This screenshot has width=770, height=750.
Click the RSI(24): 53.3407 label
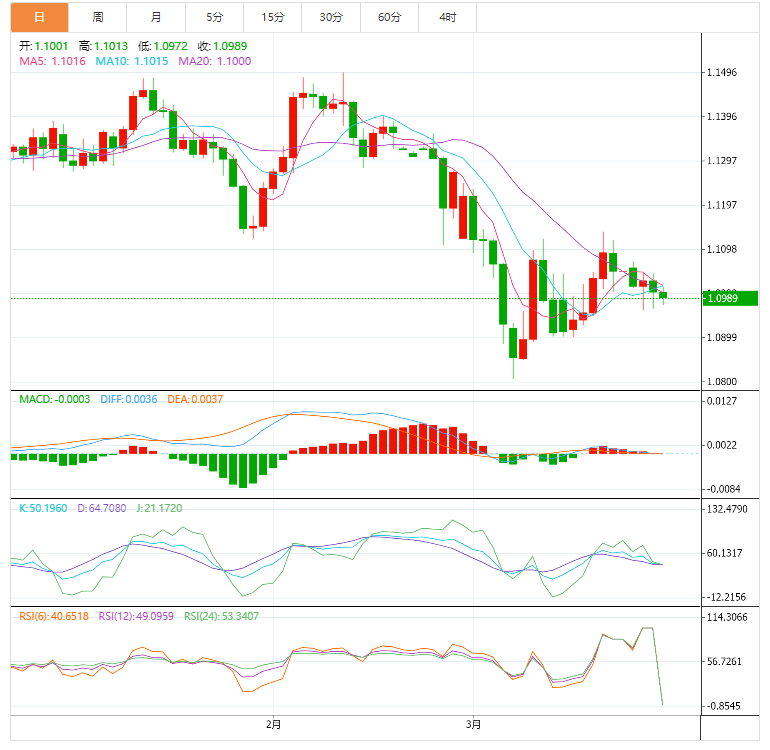coord(221,616)
